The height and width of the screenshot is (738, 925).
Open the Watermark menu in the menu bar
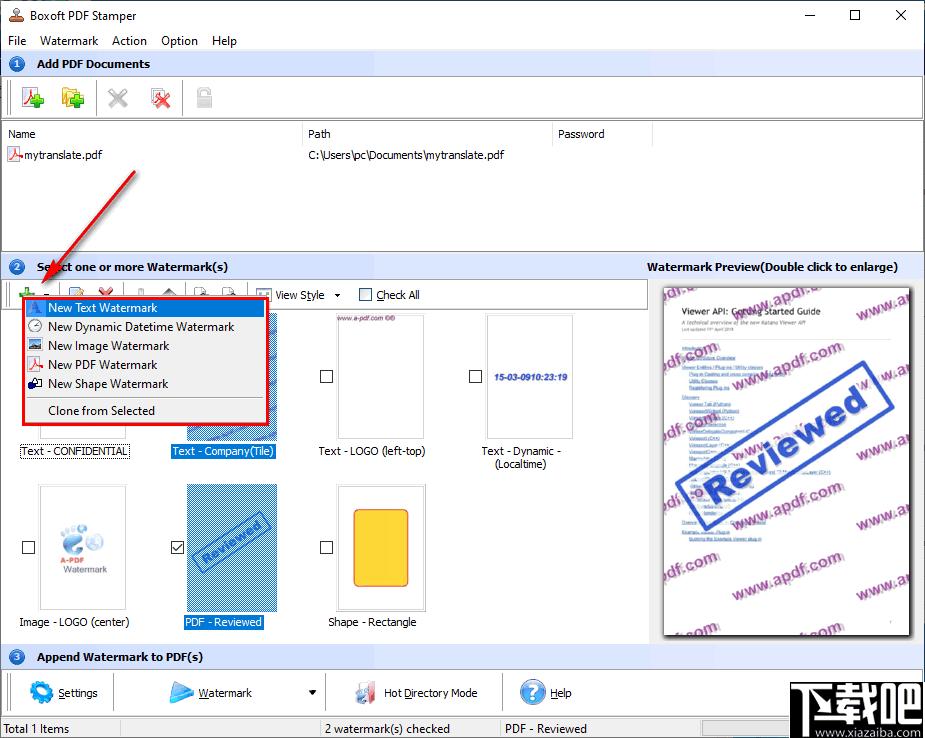pyautogui.click(x=69, y=41)
